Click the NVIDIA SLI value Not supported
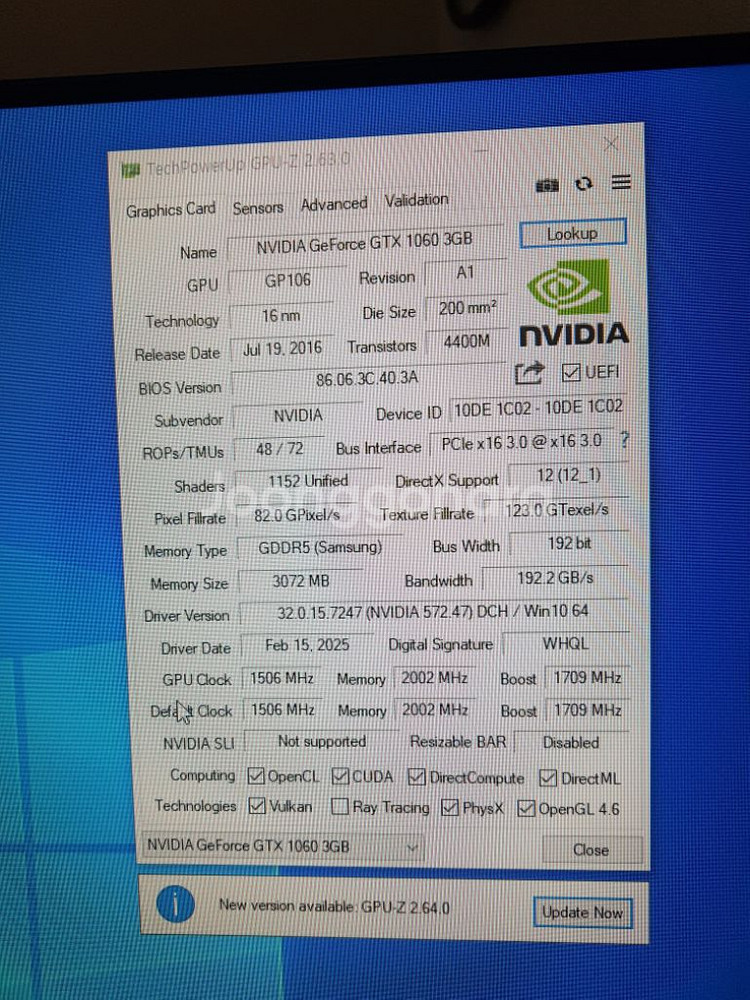This screenshot has height=1000, width=750. 322,742
